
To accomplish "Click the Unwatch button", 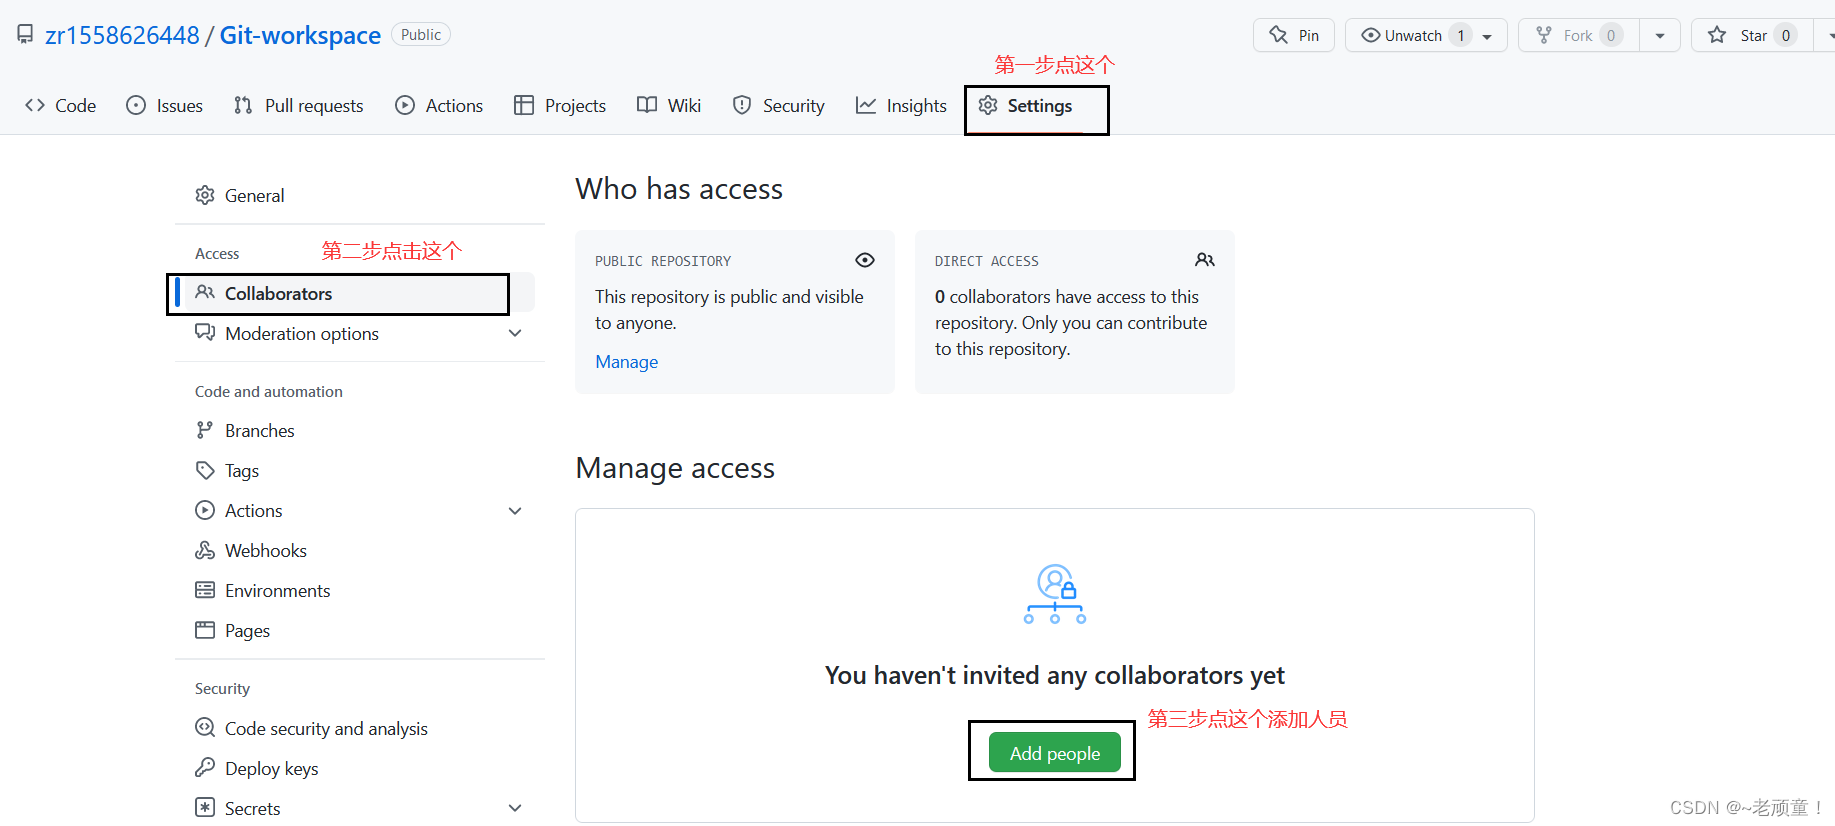I will pyautogui.click(x=1414, y=35).
